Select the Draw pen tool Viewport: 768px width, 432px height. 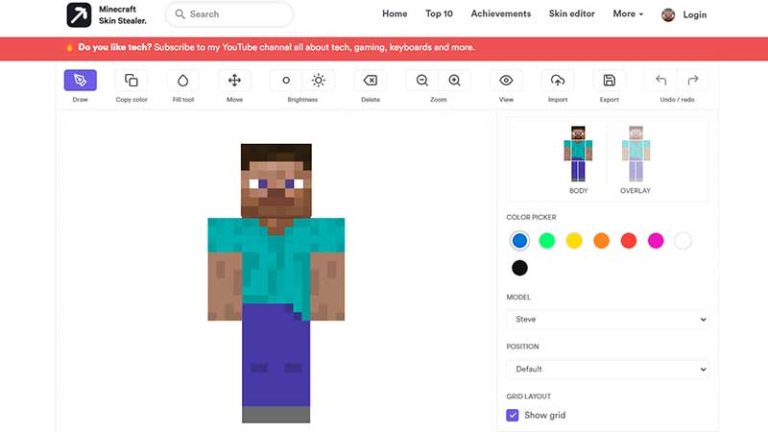pos(80,81)
